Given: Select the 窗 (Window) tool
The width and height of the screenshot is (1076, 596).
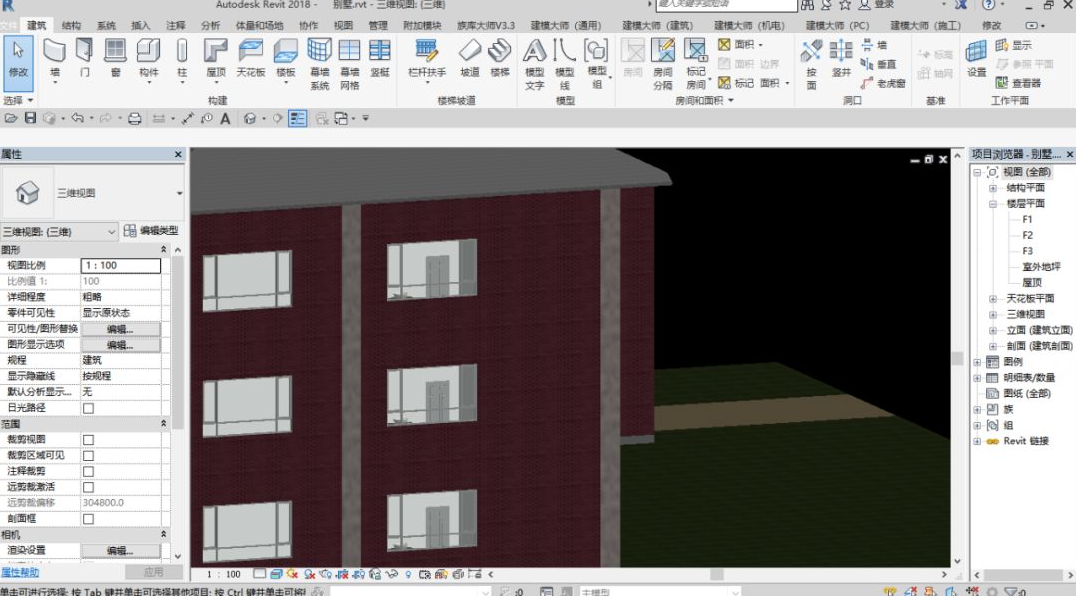Looking at the screenshot, I should point(115,58).
